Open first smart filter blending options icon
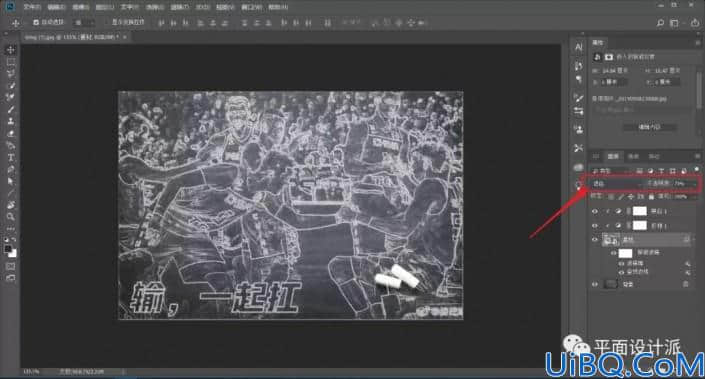Screen dimensions: 705x379 (688, 264)
